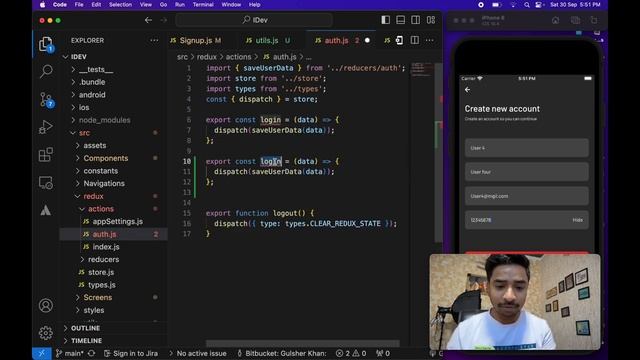This screenshot has width=640, height=360.
Task: Click Sign in to Jira
Action: tap(131, 353)
